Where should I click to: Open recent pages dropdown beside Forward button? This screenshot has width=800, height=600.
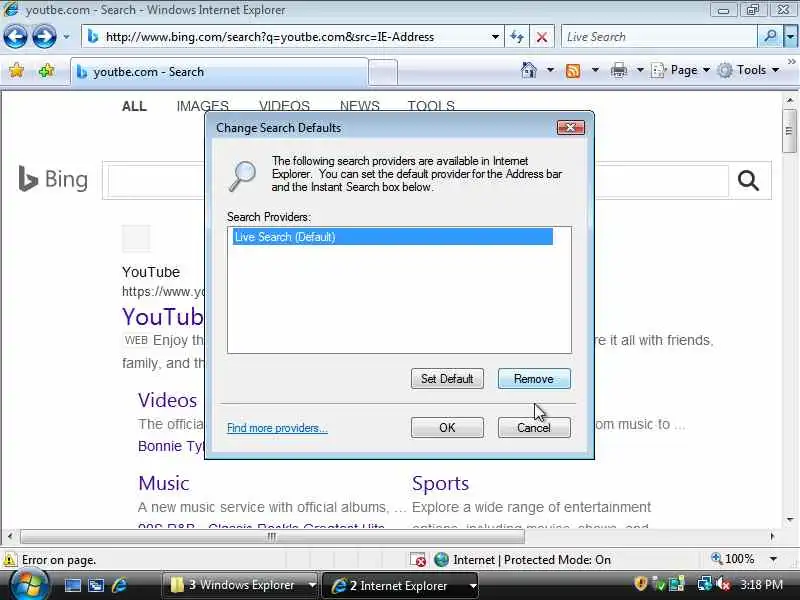point(66,37)
